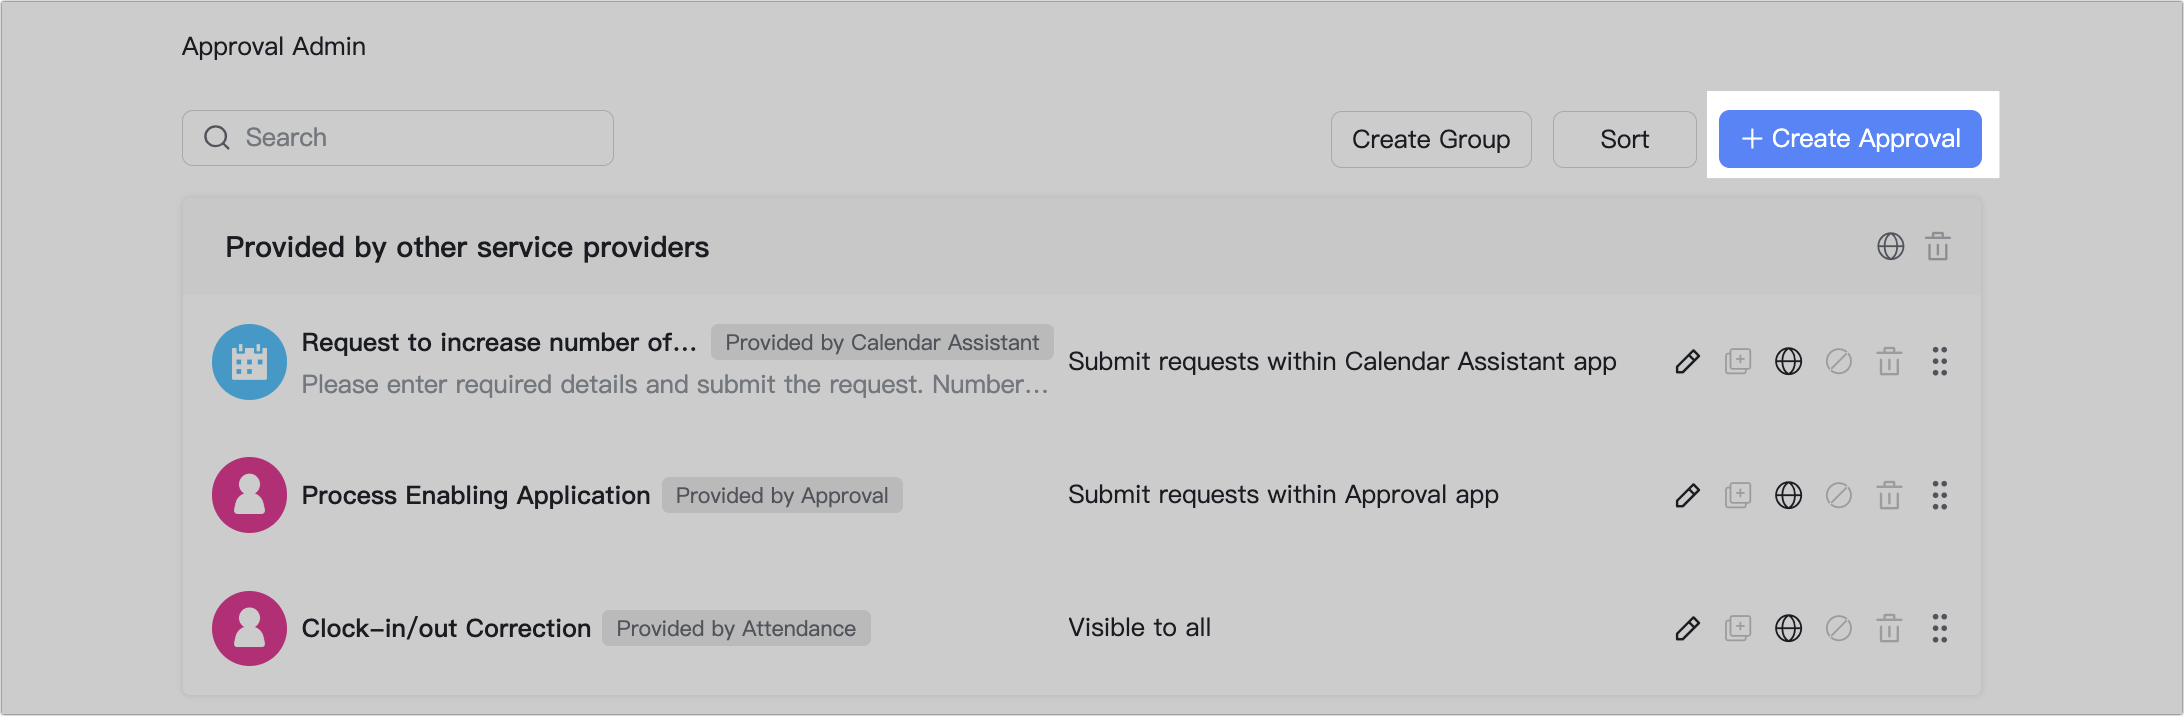Screen dimensions: 2184x716
Task: Edit the Process Enabling Application approval
Action: (1688, 495)
